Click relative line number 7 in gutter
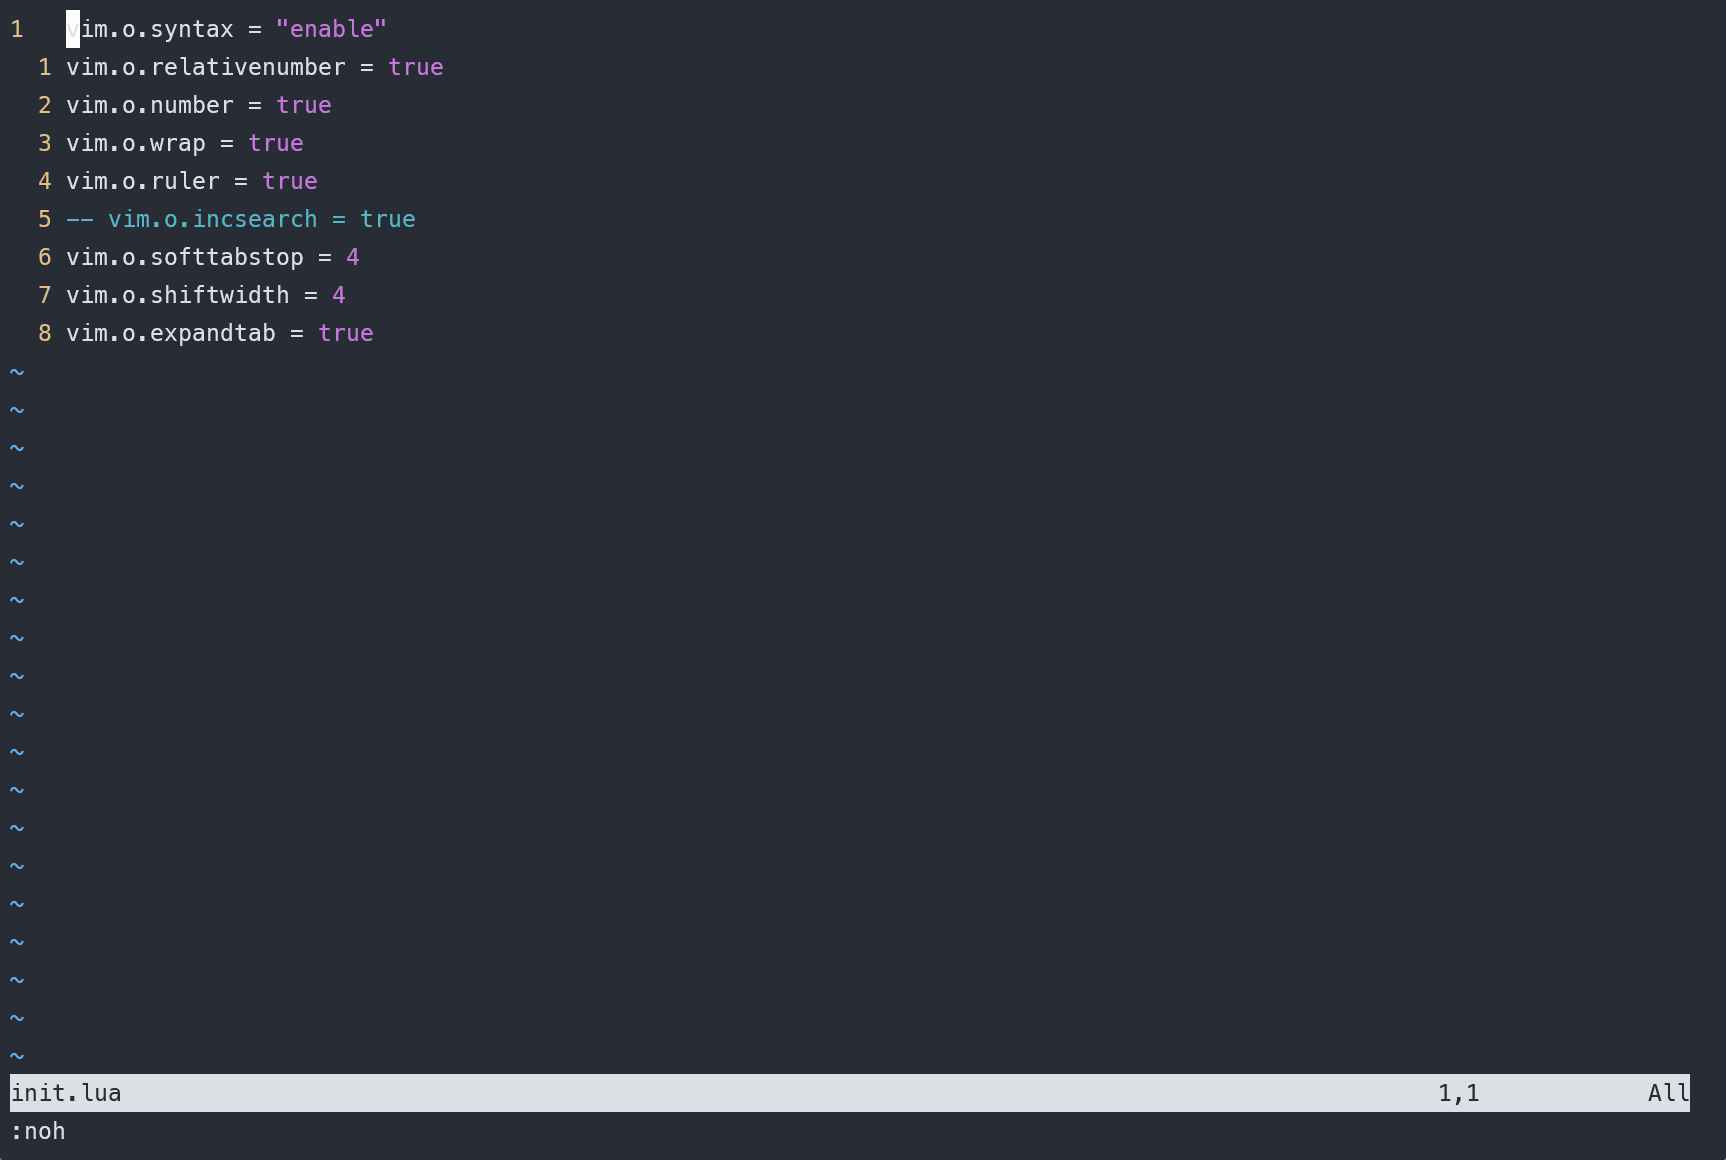Image resolution: width=1726 pixels, height=1160 pixels. click(x=45, y=295)
